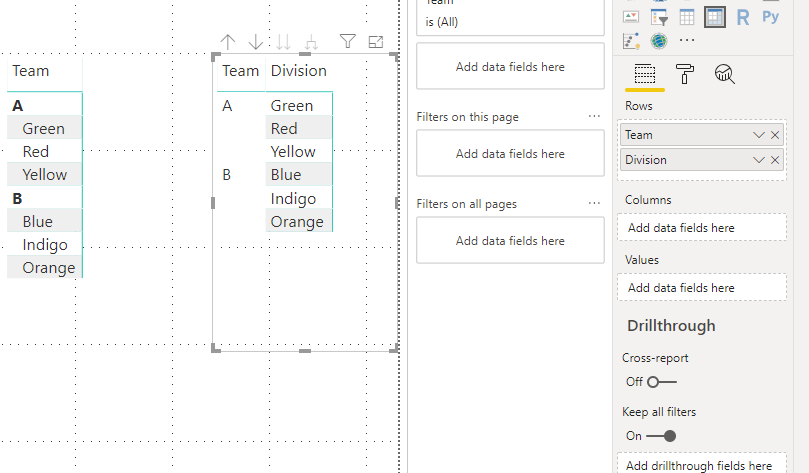Click Team is (All) filter card

510,17
